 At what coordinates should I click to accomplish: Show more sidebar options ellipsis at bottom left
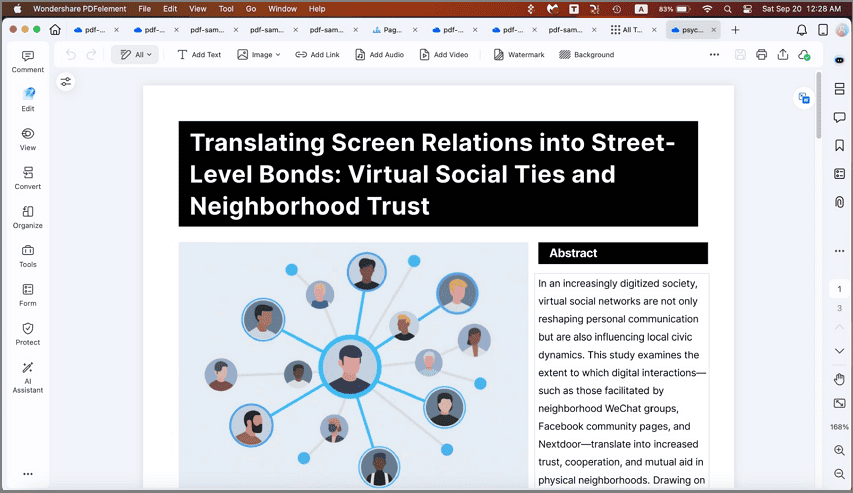(x=28, y=474)
